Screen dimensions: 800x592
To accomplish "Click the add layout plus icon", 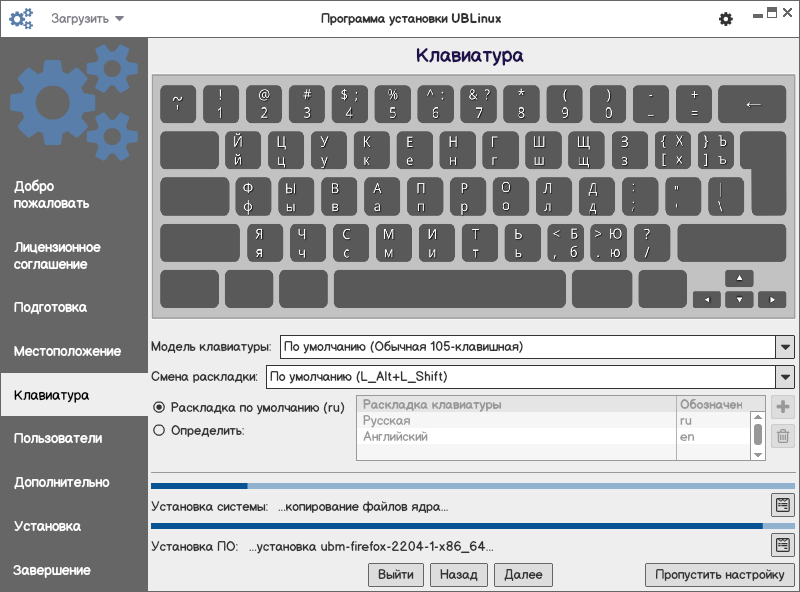I will tap(783, 407).
